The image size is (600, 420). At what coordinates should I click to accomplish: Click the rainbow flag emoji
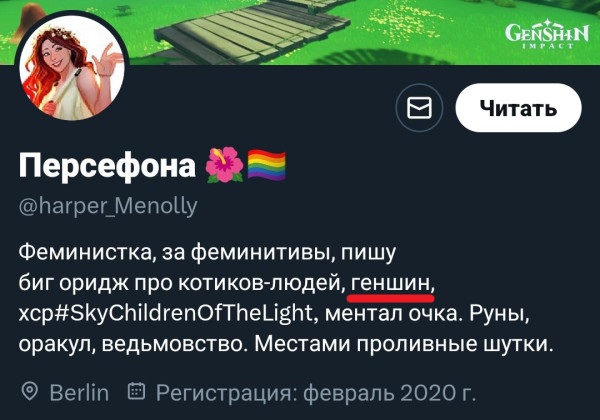(x=267, y=165)
